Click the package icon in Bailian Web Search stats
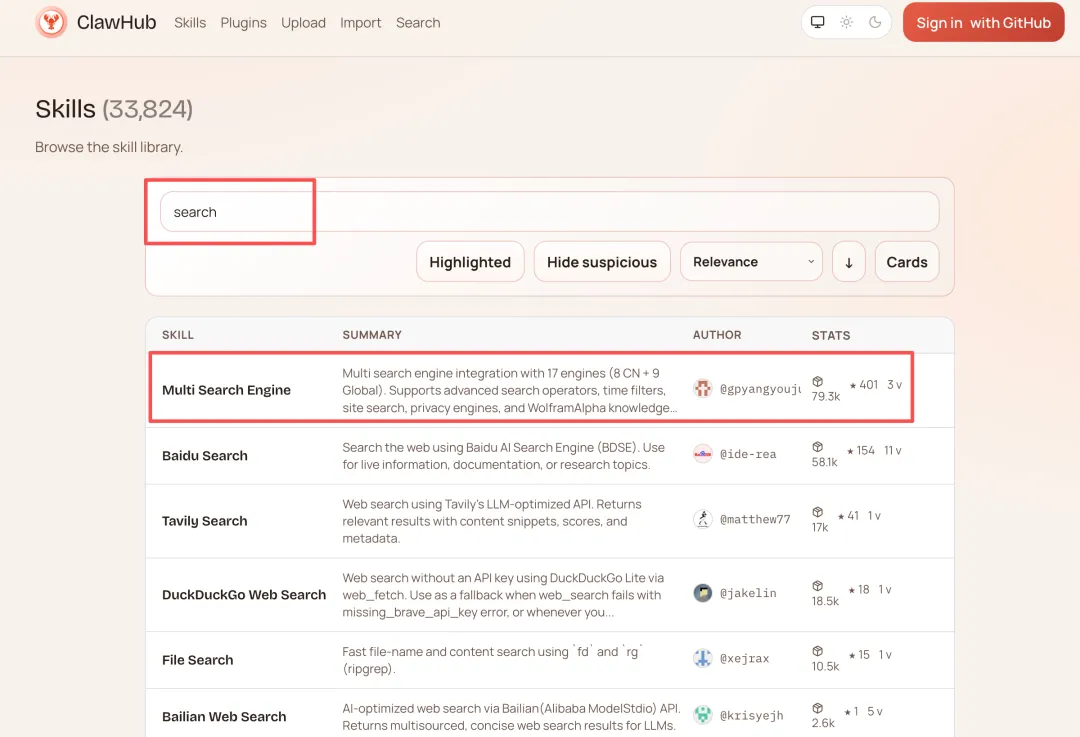Screen dimensions: 1080x737 click(818, 709)
